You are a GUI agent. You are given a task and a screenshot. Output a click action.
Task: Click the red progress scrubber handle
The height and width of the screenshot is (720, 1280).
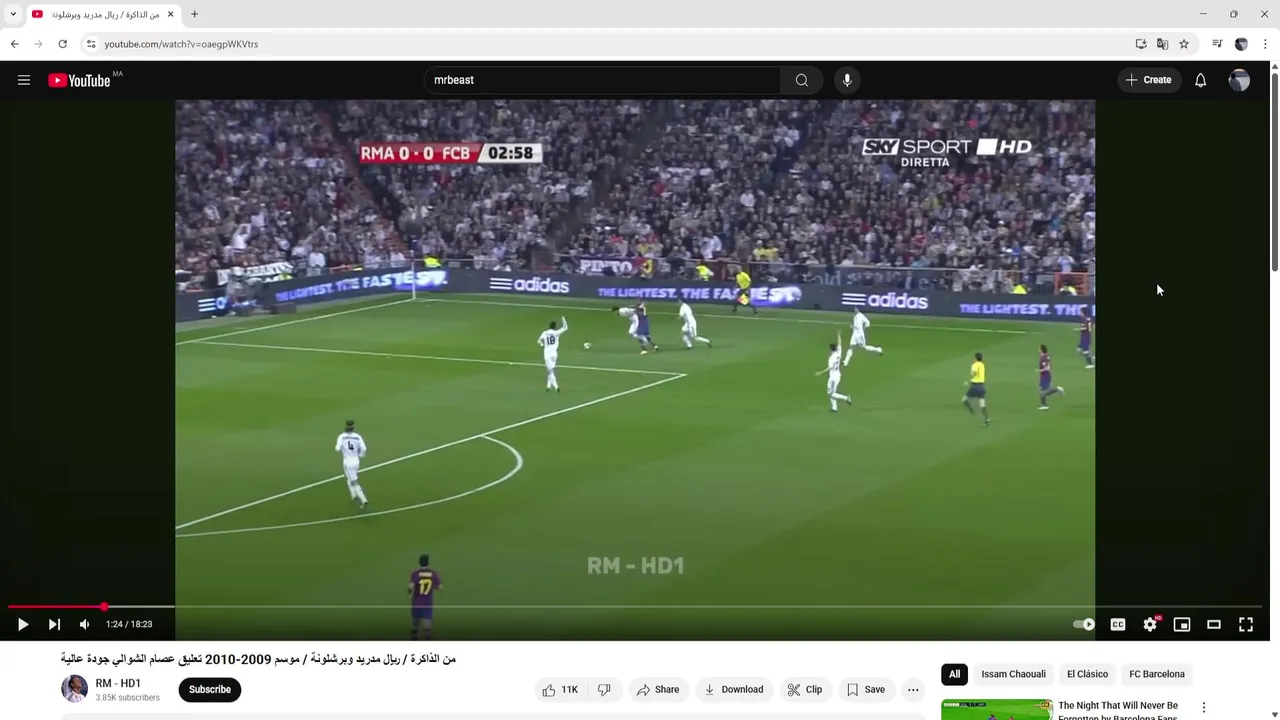(x=104, y=607)
